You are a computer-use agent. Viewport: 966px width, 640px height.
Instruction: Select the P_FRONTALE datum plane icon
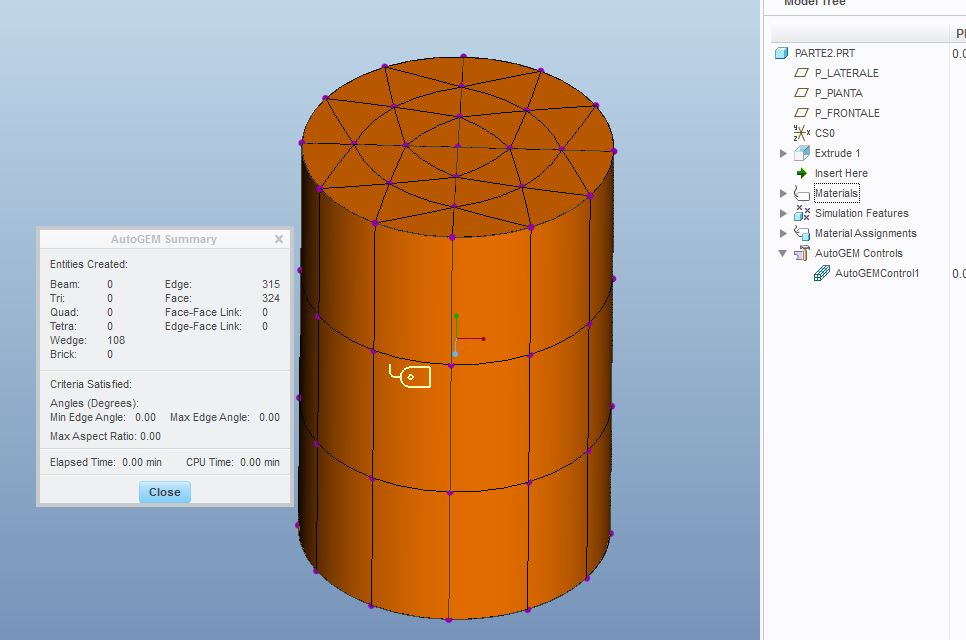801,113
